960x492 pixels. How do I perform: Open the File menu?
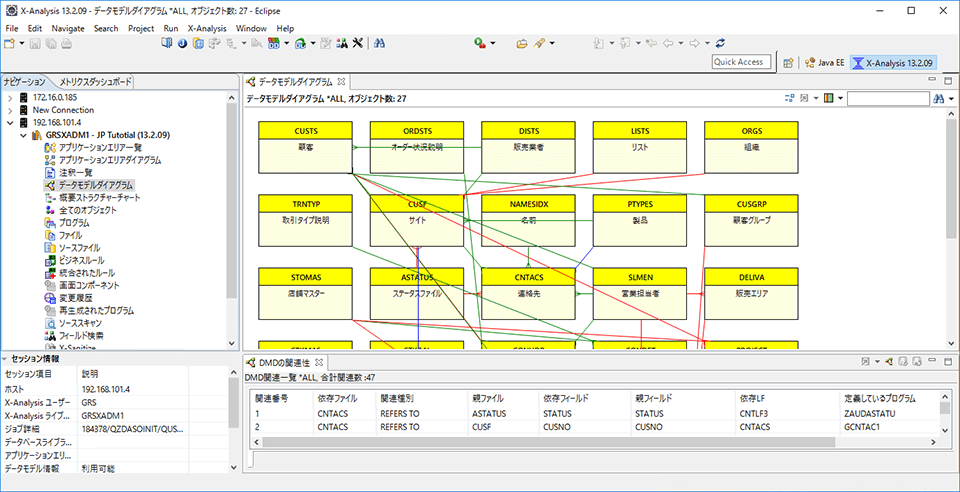12,28
